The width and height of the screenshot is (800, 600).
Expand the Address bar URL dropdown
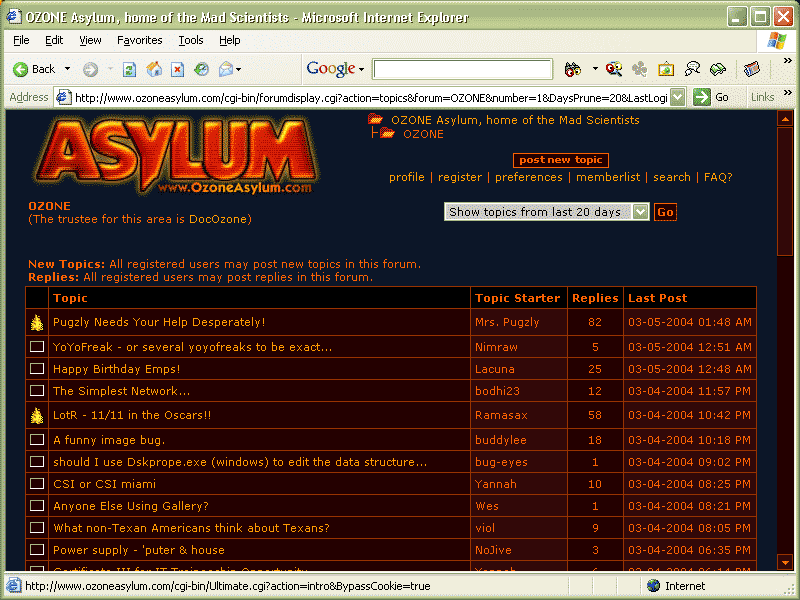pyautogui.click(x=677, y=97)
